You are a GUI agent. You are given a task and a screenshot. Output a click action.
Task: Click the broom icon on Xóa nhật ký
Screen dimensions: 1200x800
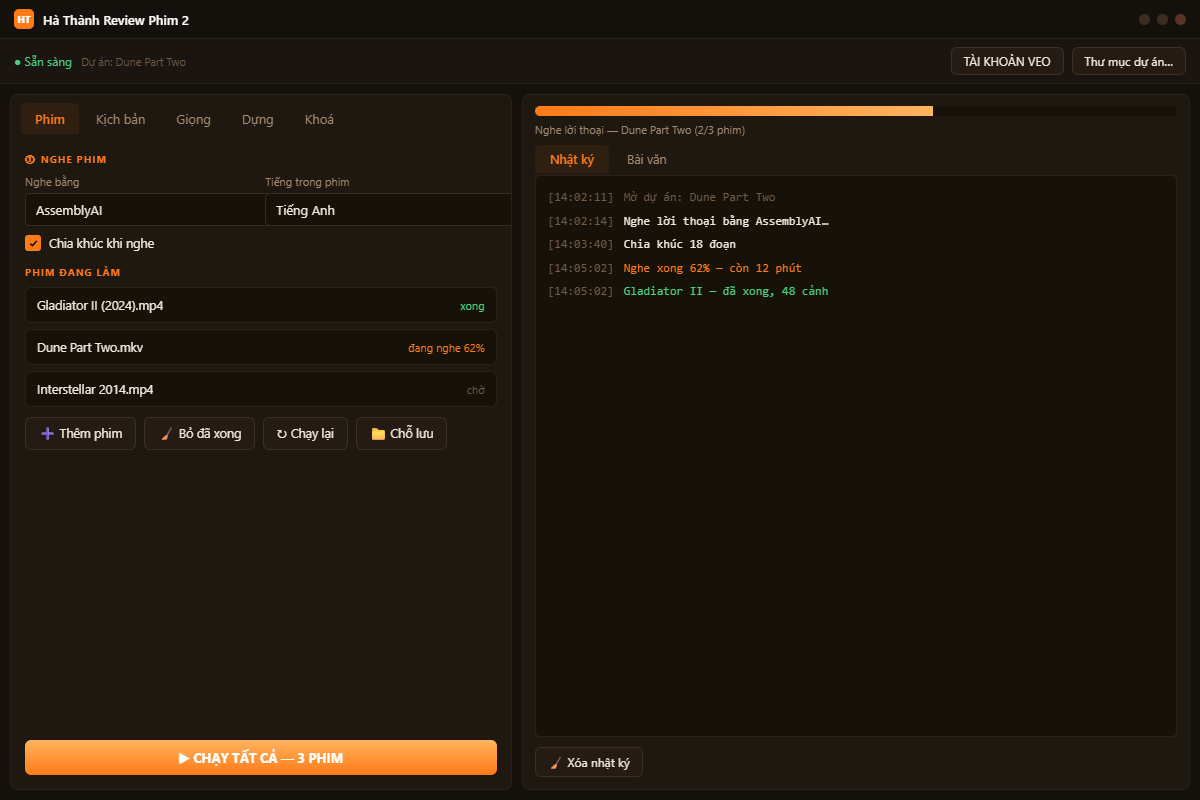pyautogui.click(x=556, y=763)
